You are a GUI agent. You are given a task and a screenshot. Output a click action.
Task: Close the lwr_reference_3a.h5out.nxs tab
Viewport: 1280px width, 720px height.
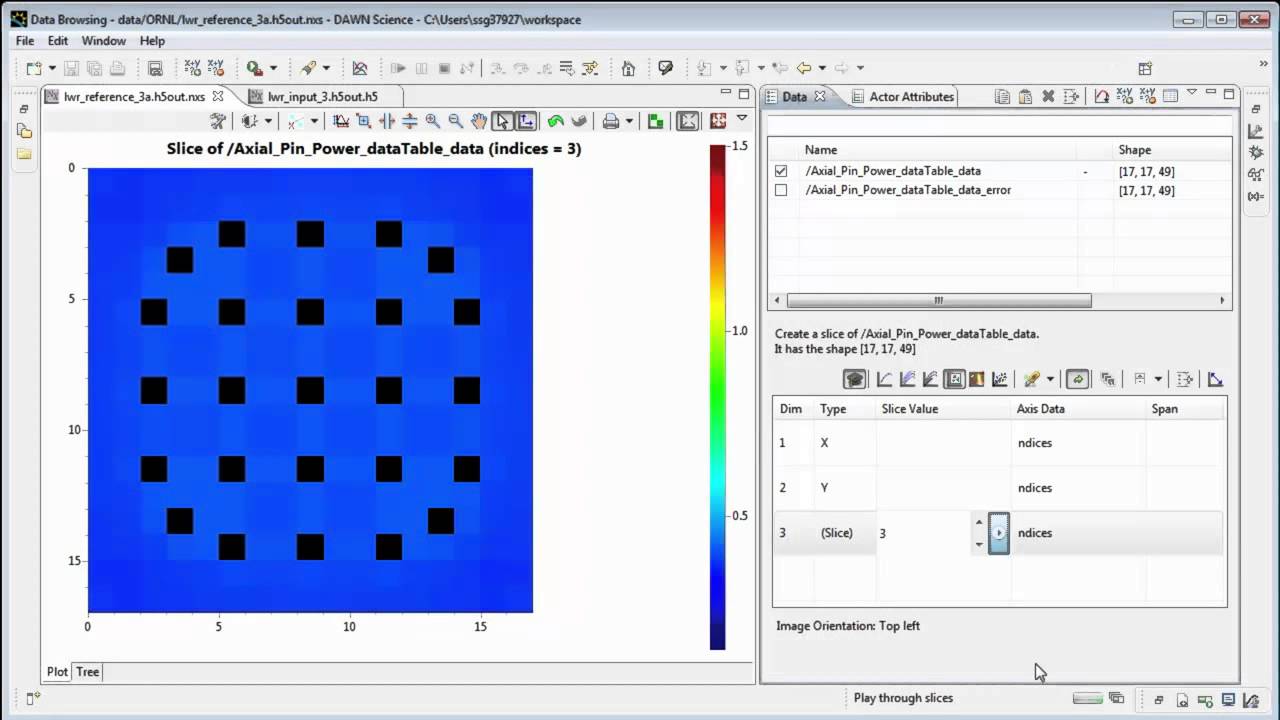tap(218, 97)
